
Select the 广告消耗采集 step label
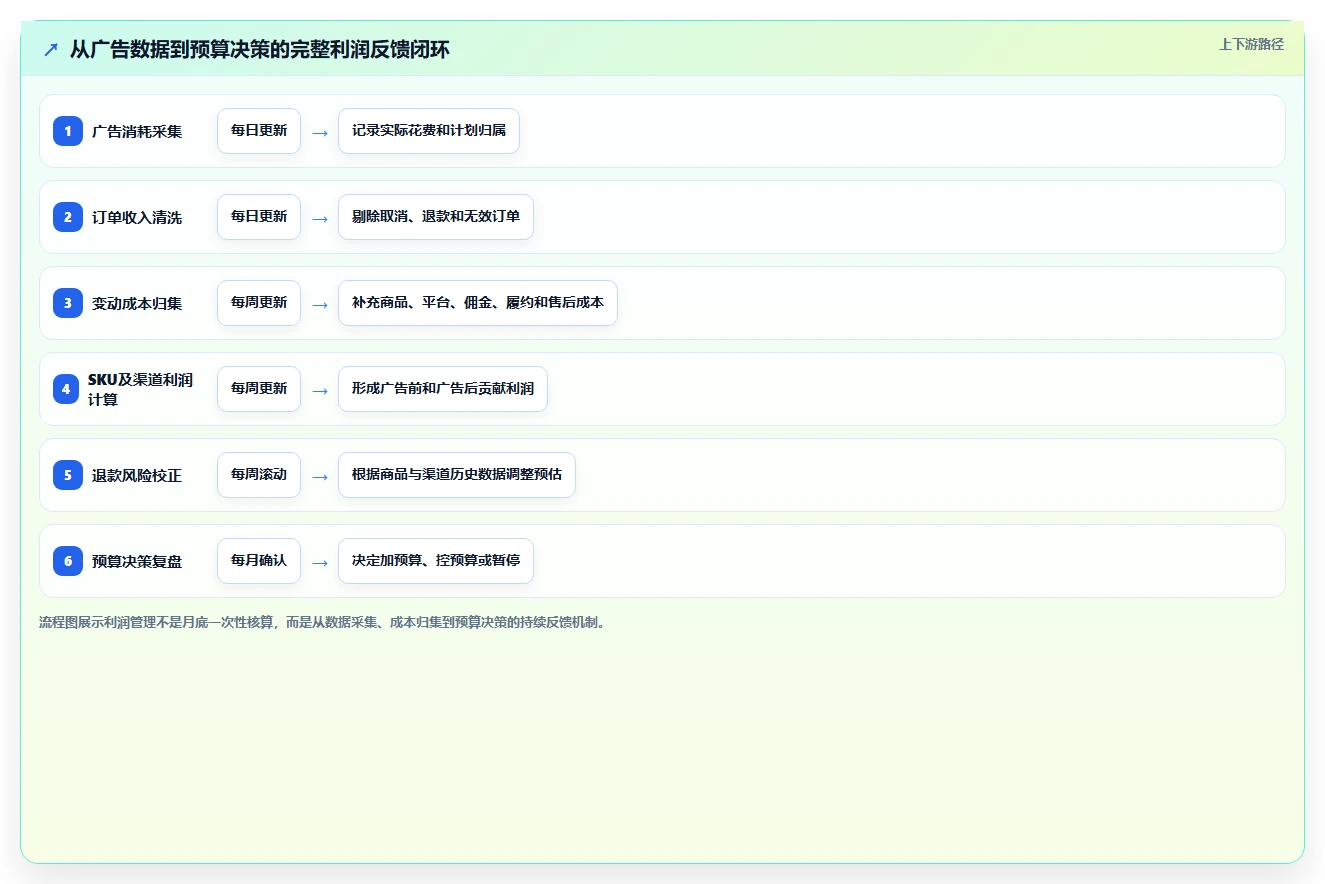pyautogui.click(x=137, y=131)
